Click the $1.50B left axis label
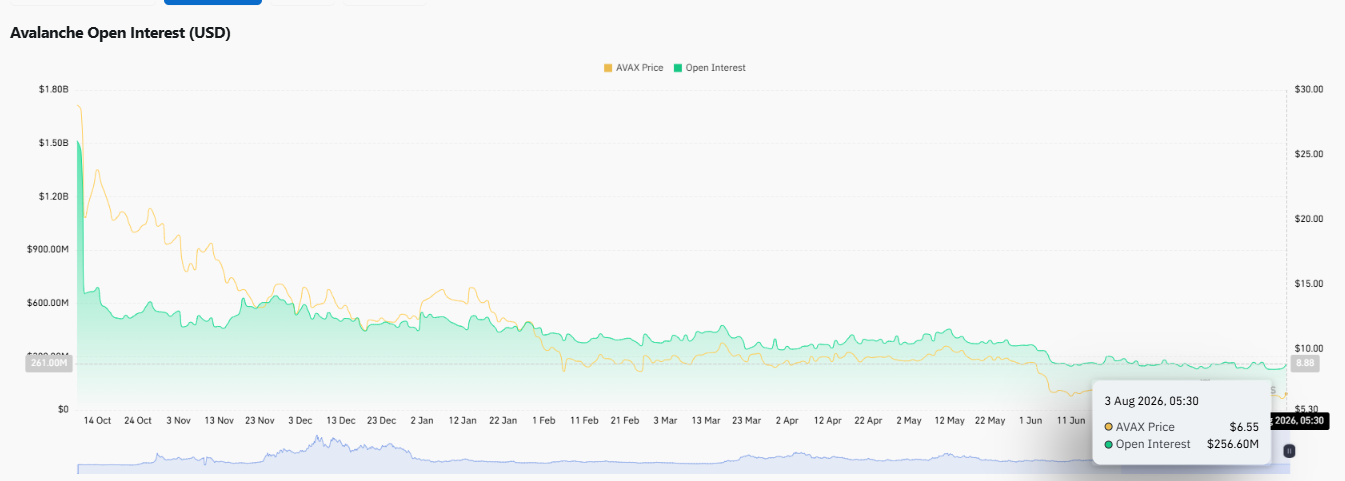The image size is (1345, 481). coord(54,143)
